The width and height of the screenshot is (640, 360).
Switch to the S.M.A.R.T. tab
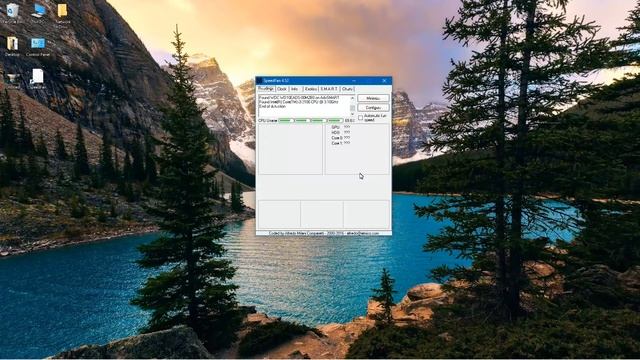click(329, 89)
